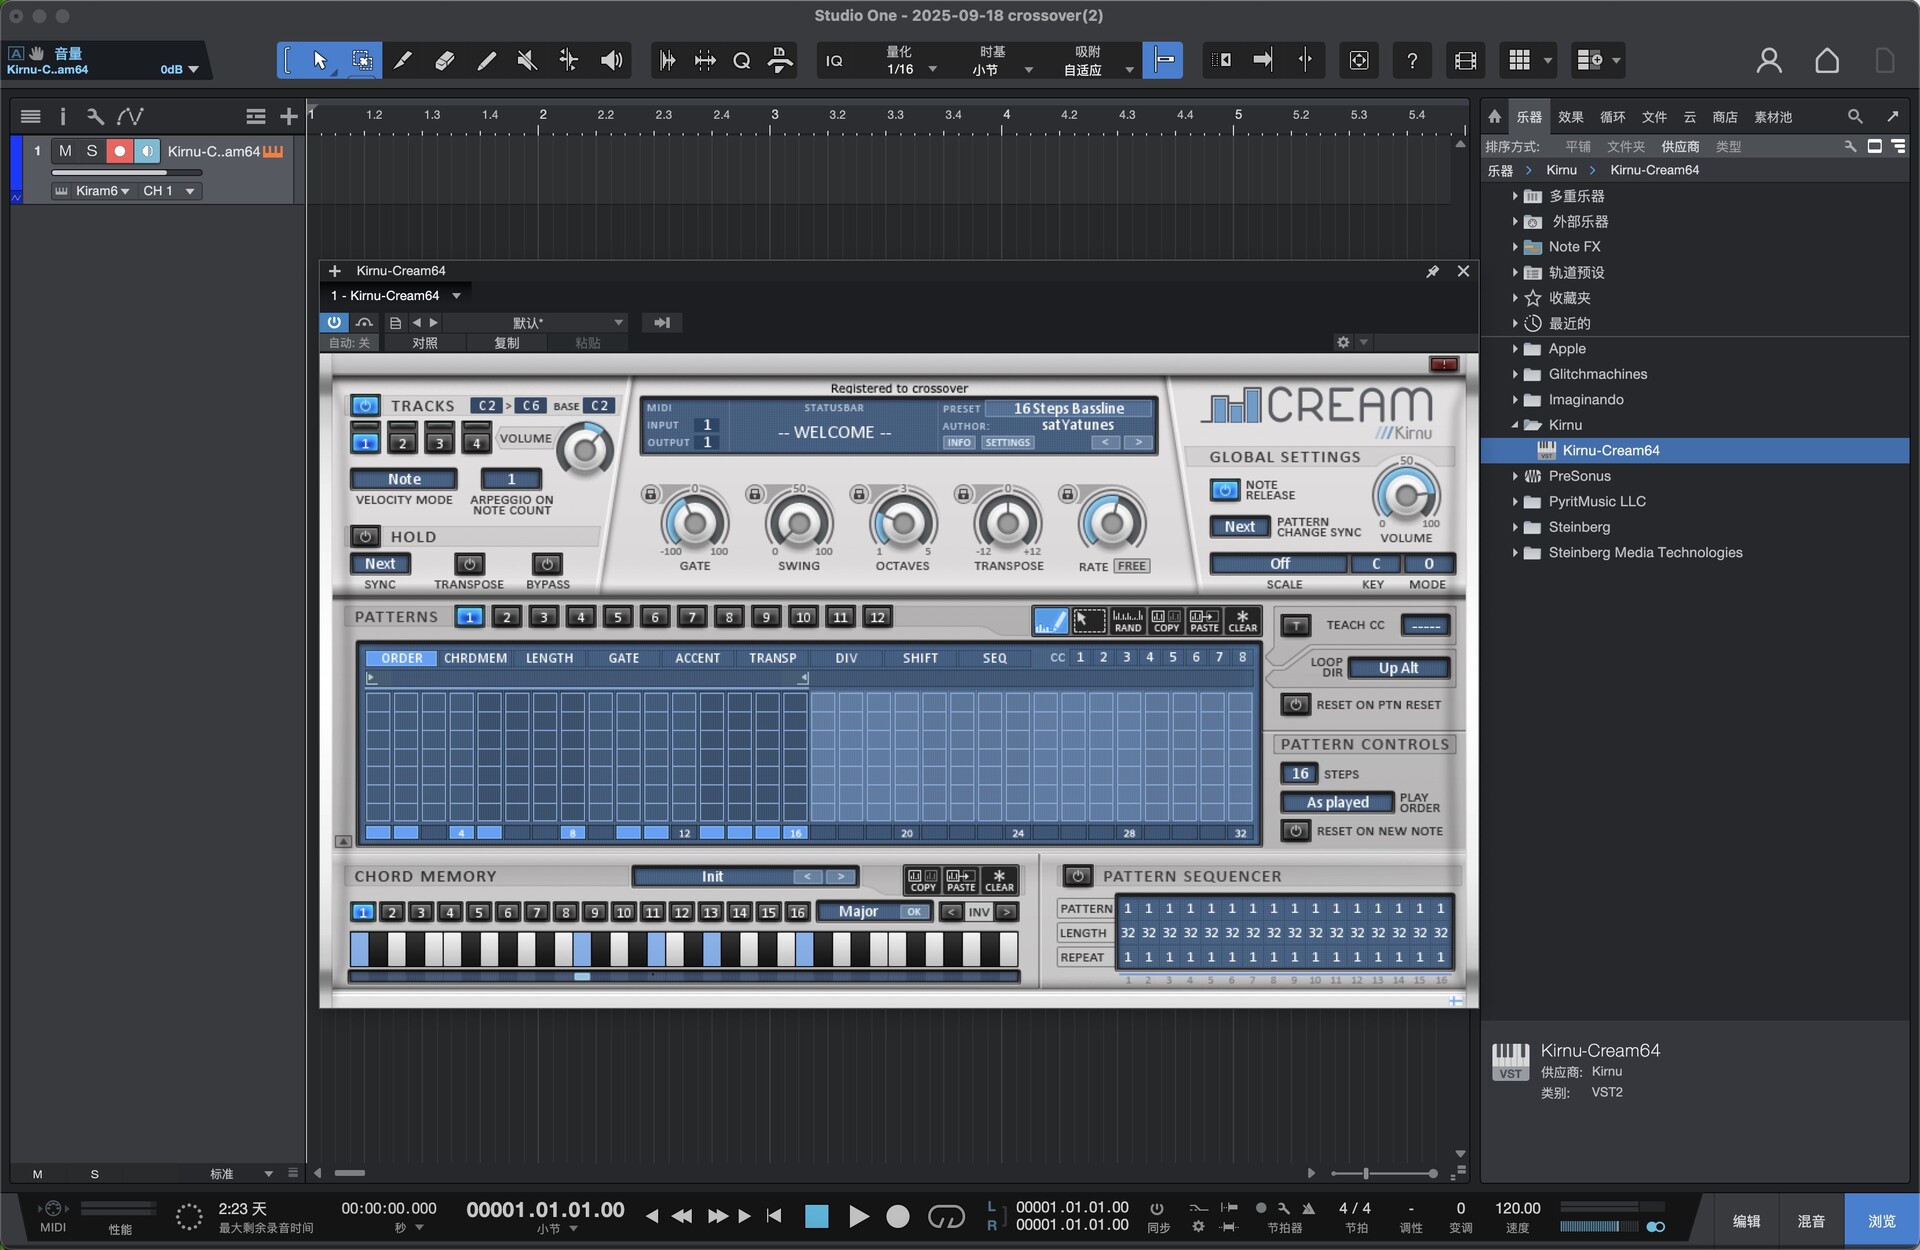Open the 编辑 edit view
Screen dimensions: 1920x1250
coord(1747,1221)
